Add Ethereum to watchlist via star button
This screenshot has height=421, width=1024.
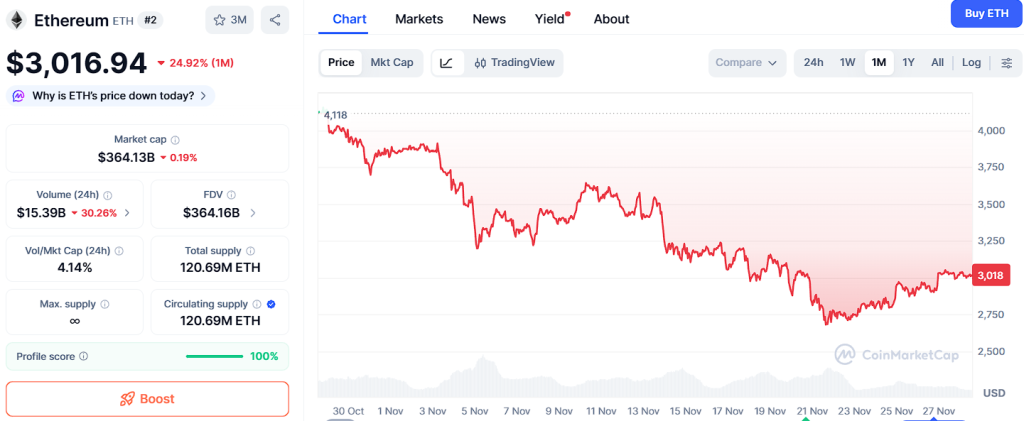230,19
